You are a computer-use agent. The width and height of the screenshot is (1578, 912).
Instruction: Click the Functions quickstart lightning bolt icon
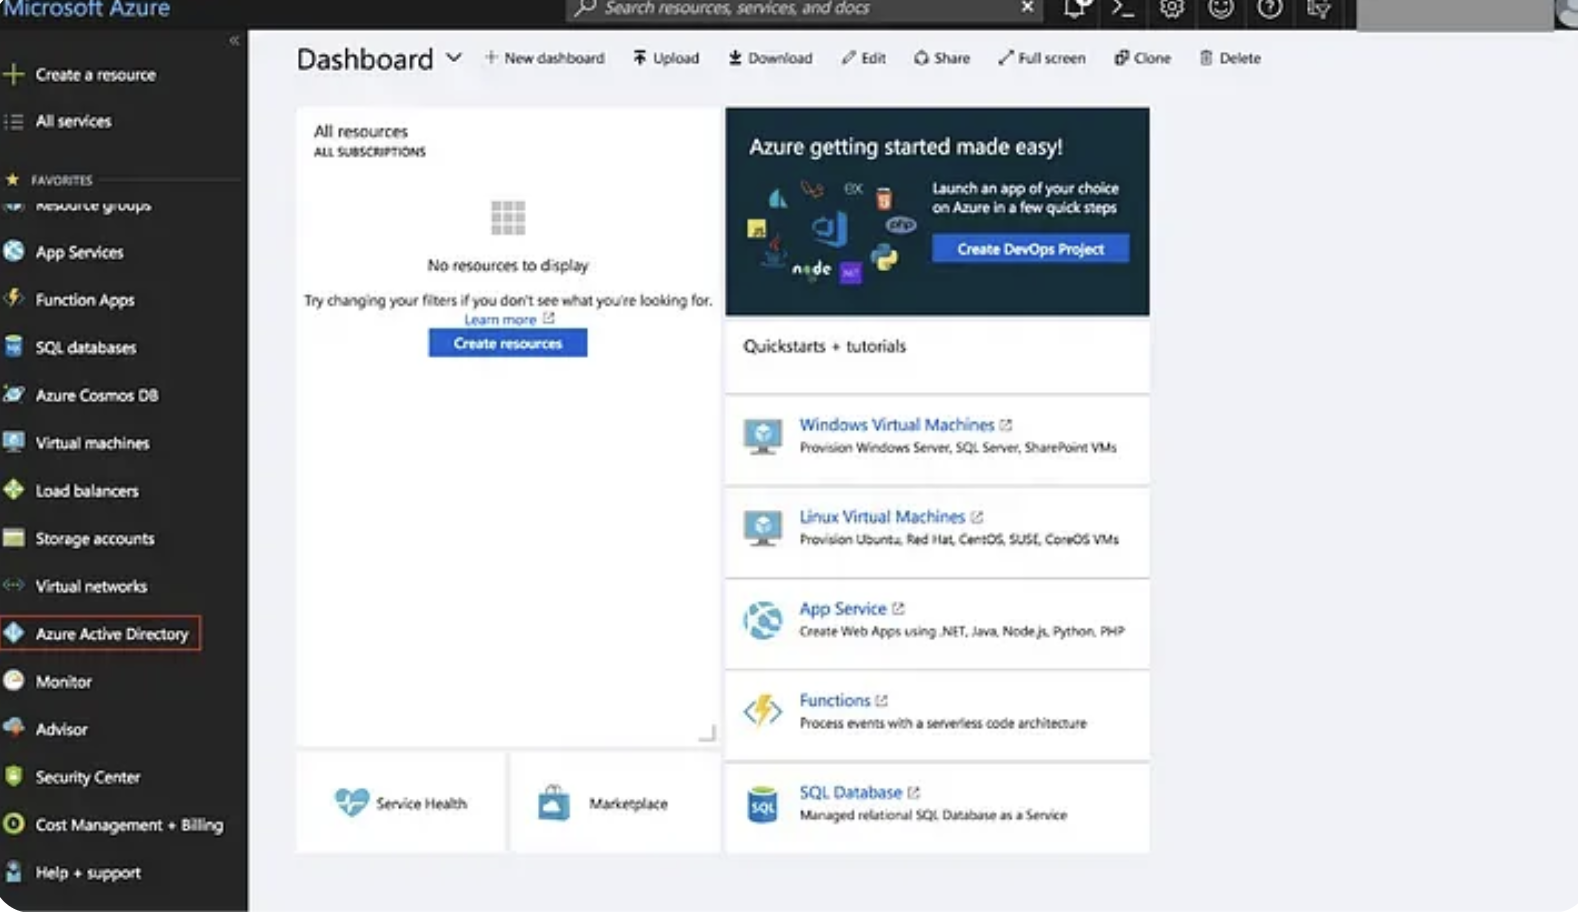coord(763,711)
